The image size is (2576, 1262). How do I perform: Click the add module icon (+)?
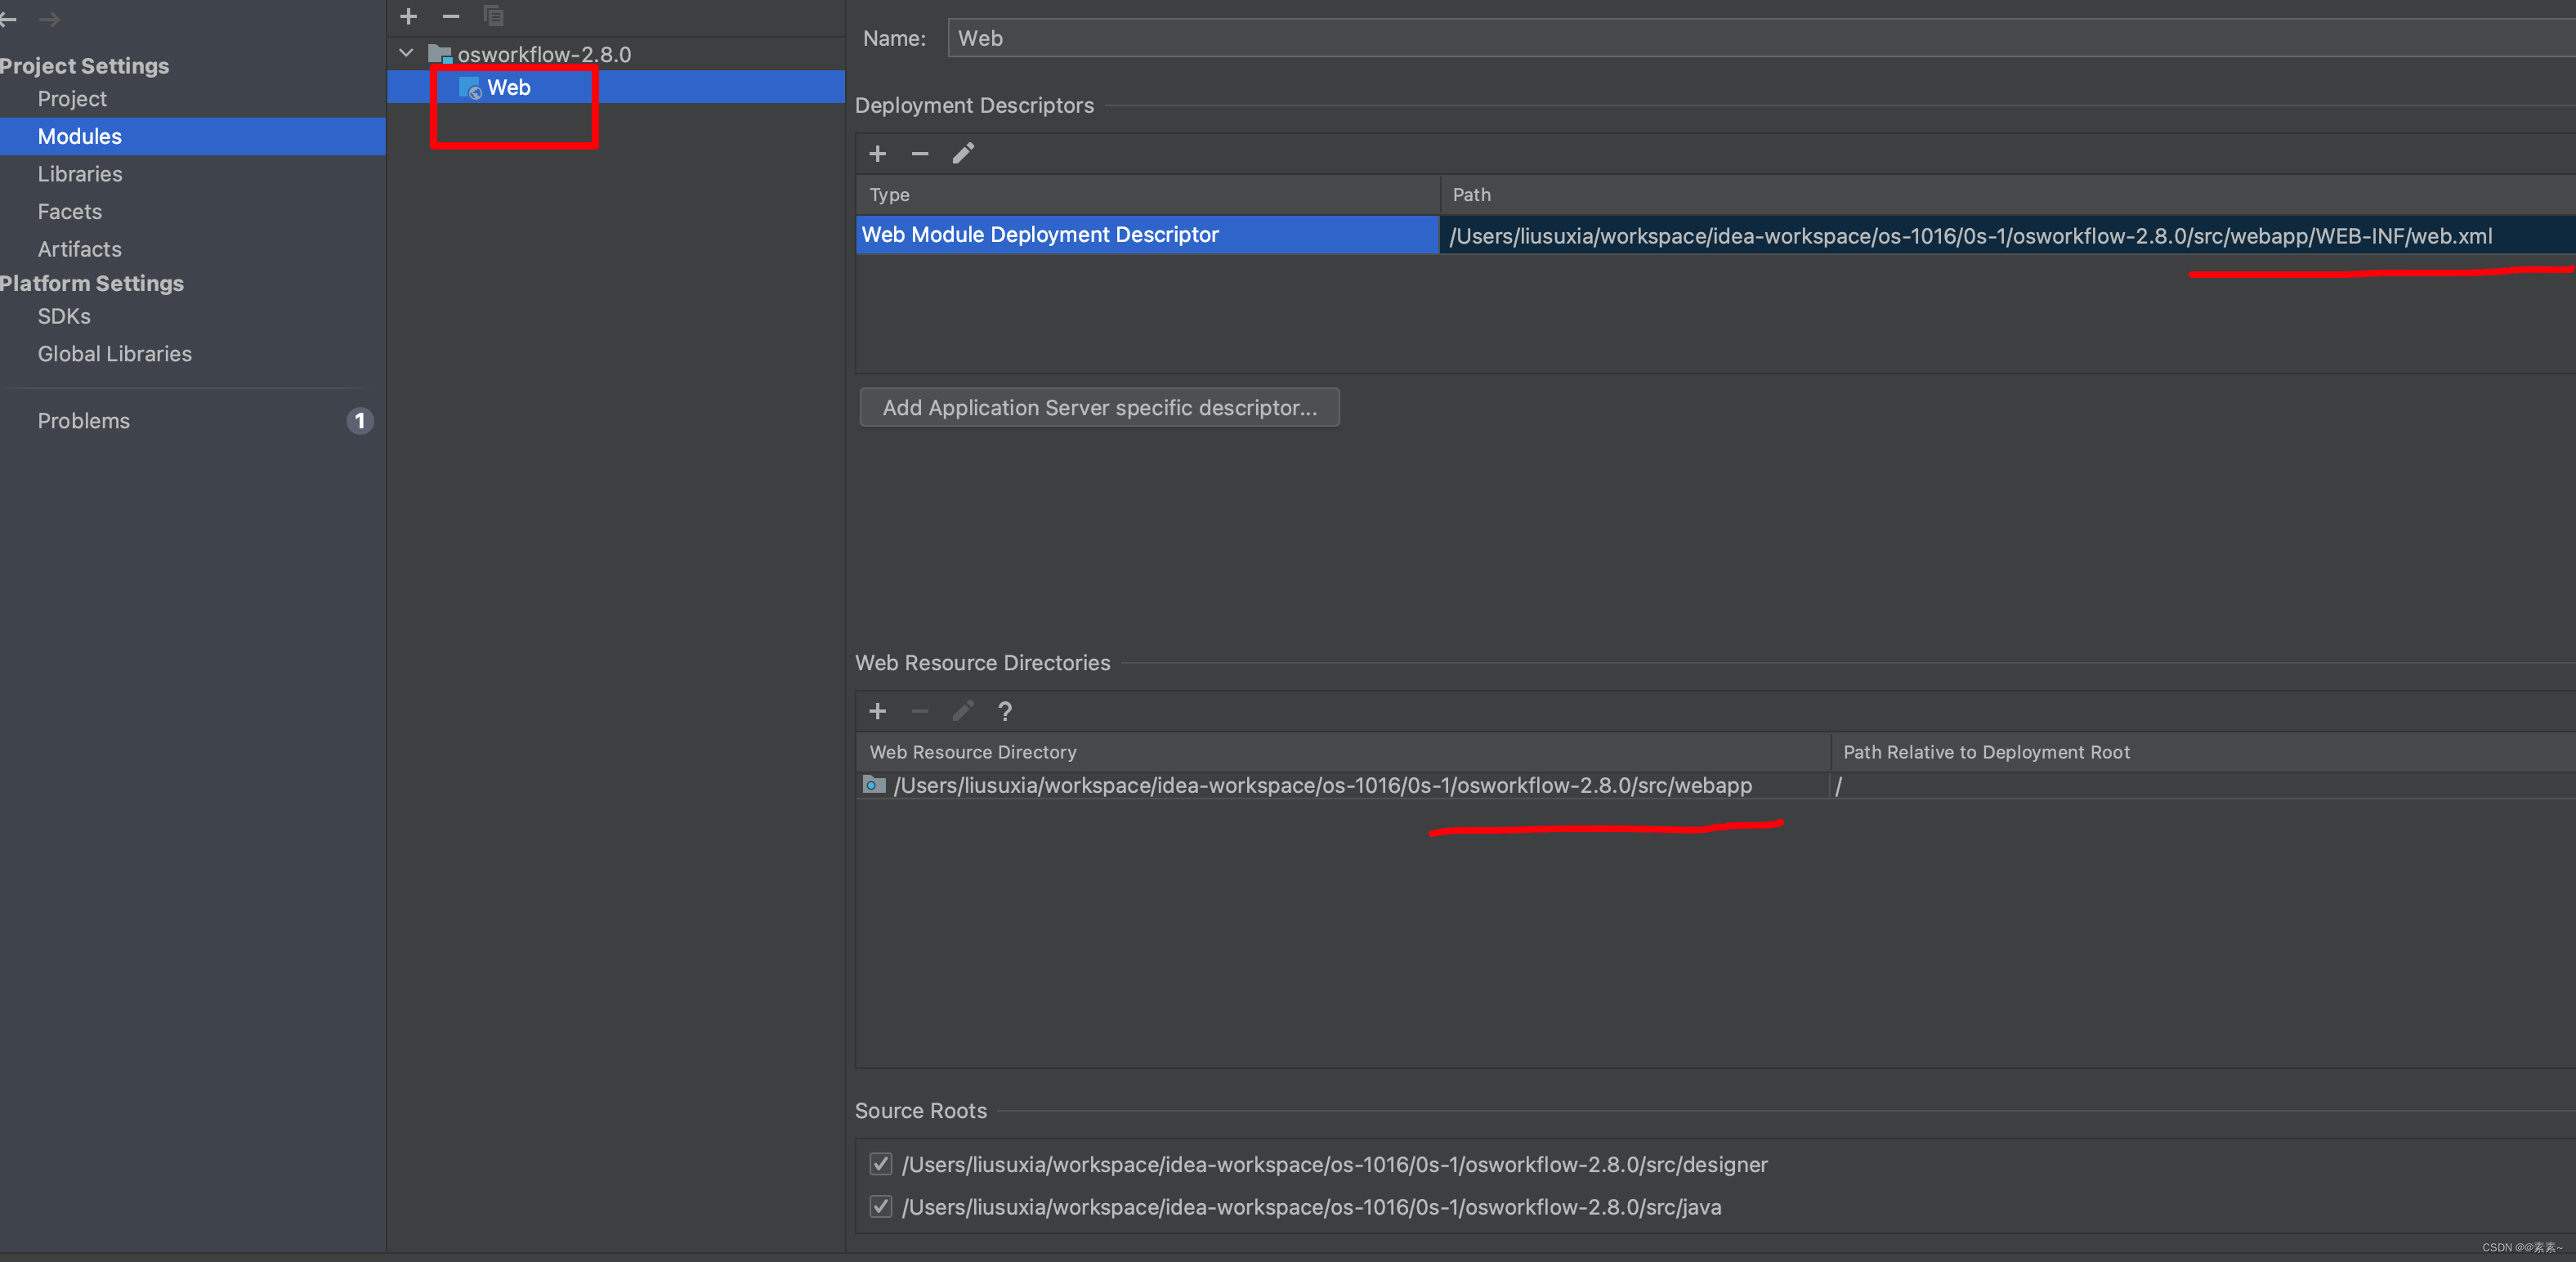point(408,15)
